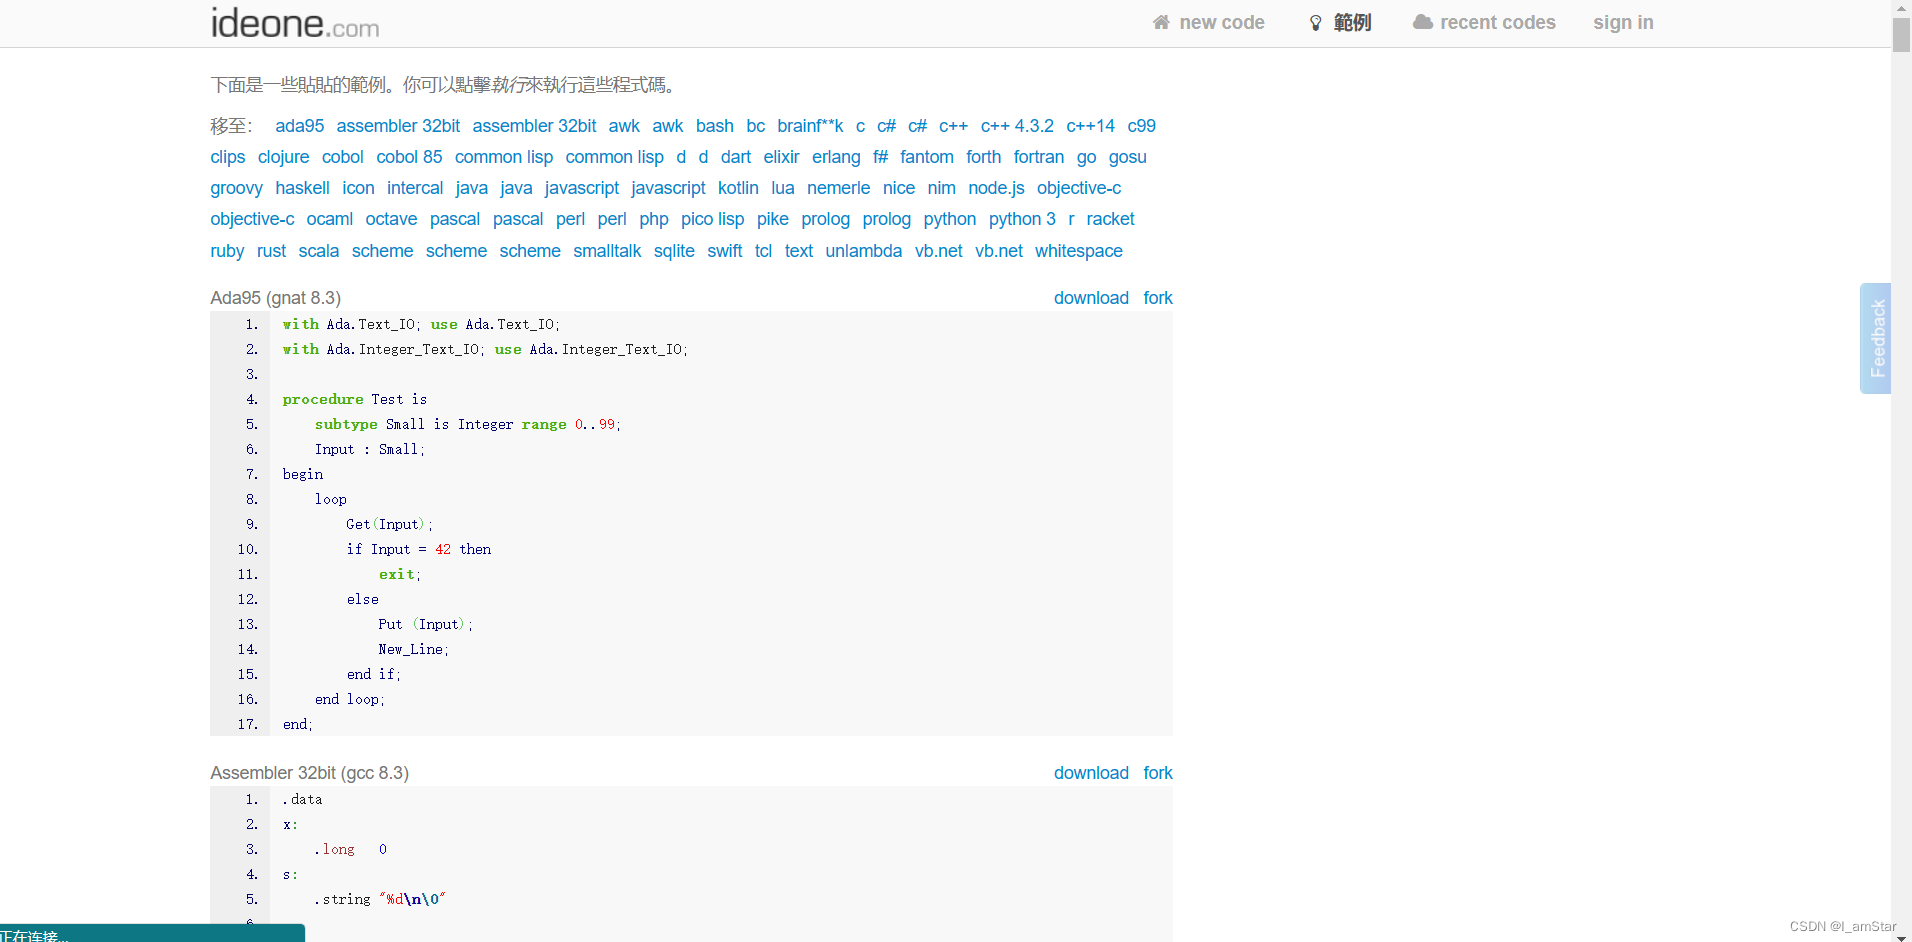Image resolution: width=1912 pixels, height=942 pixels.
Task: Click the home icon beside new code
Action: [x=1161, y=22]
